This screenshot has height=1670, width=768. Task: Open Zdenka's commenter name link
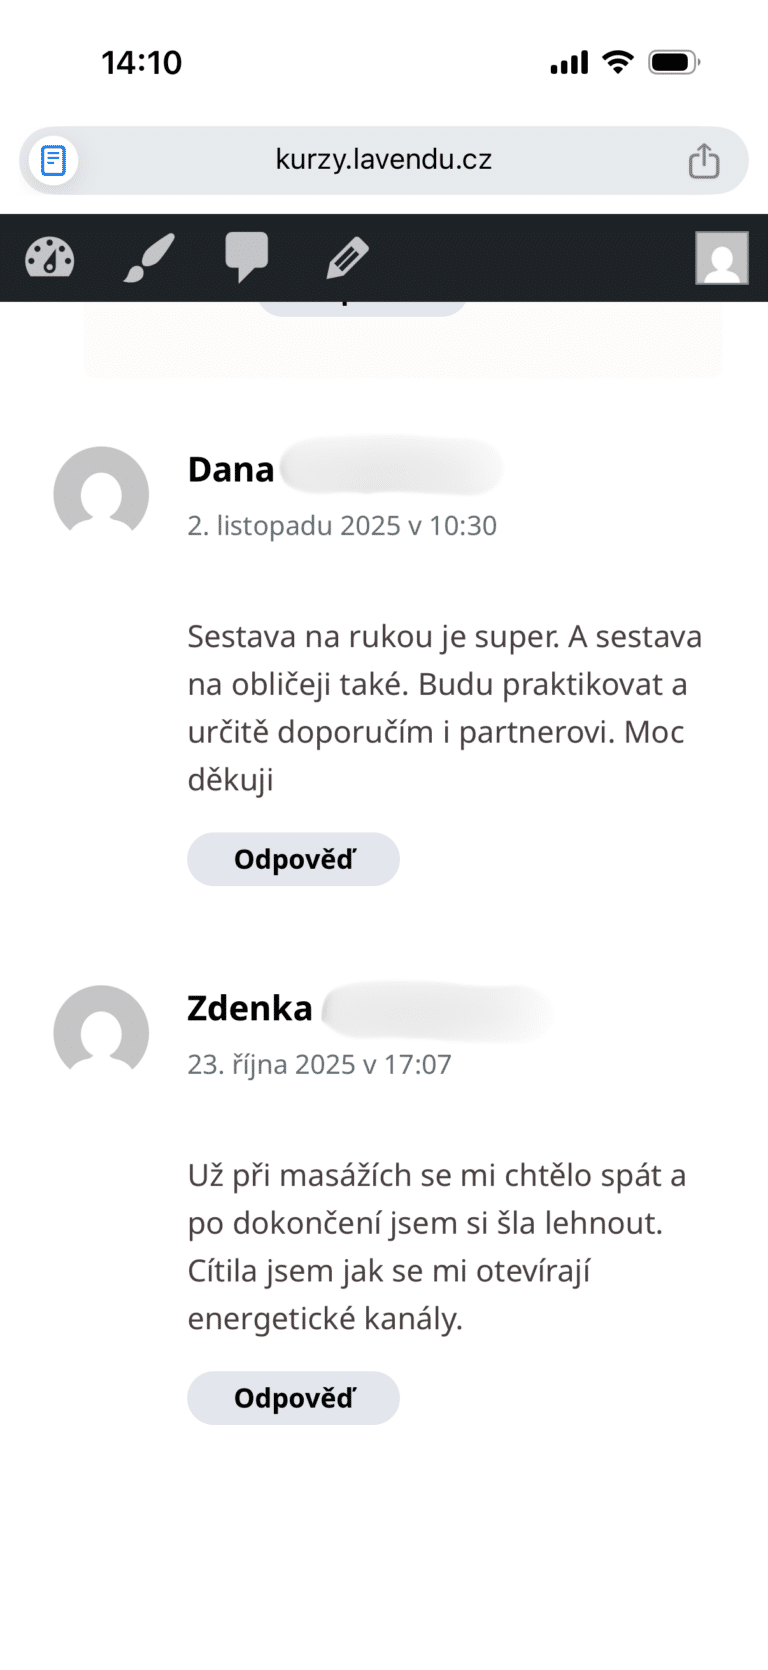click(x=250, y=1008)
